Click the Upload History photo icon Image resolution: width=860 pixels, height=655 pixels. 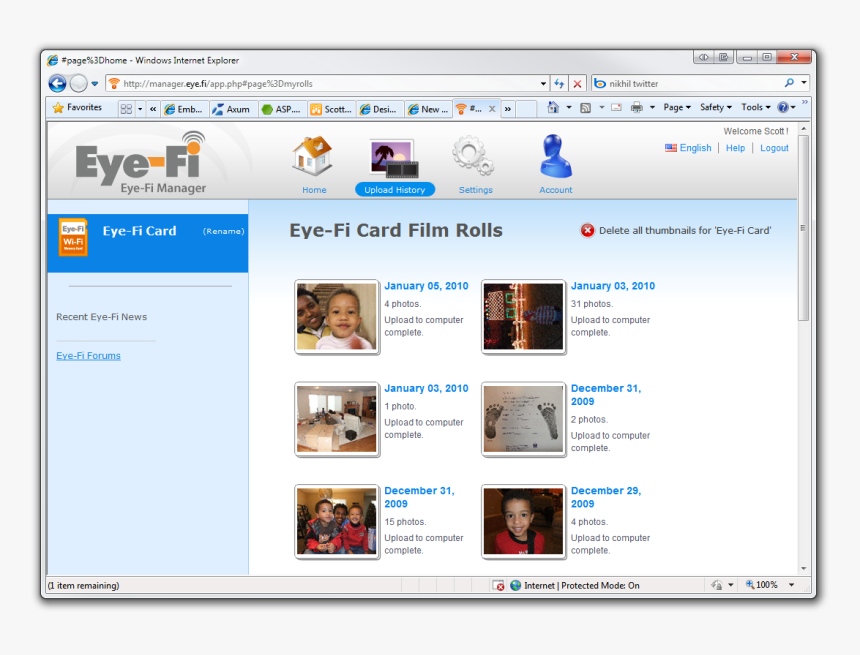394,159
